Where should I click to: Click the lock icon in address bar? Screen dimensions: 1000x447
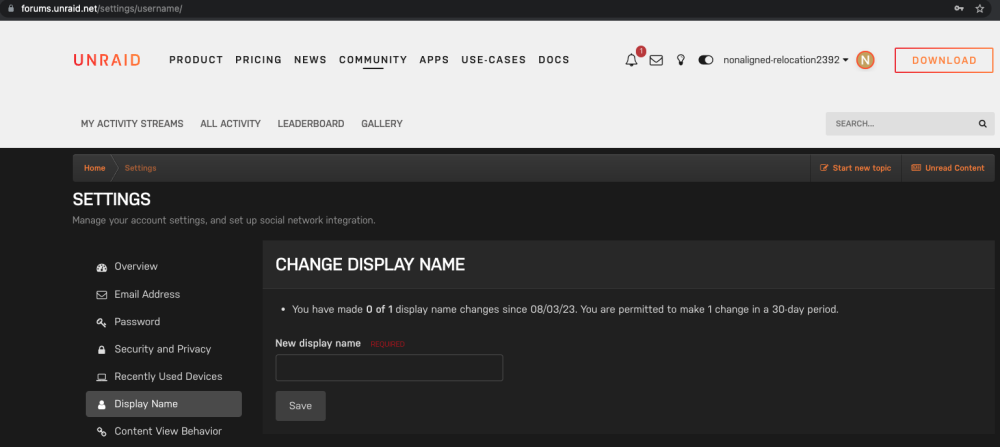point(10,9)
